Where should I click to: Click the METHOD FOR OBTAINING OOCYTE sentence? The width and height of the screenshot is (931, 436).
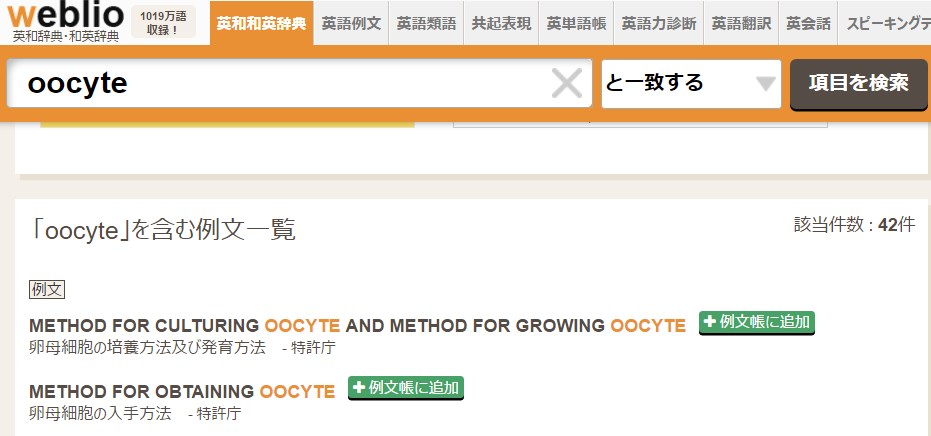pos(182,391)
